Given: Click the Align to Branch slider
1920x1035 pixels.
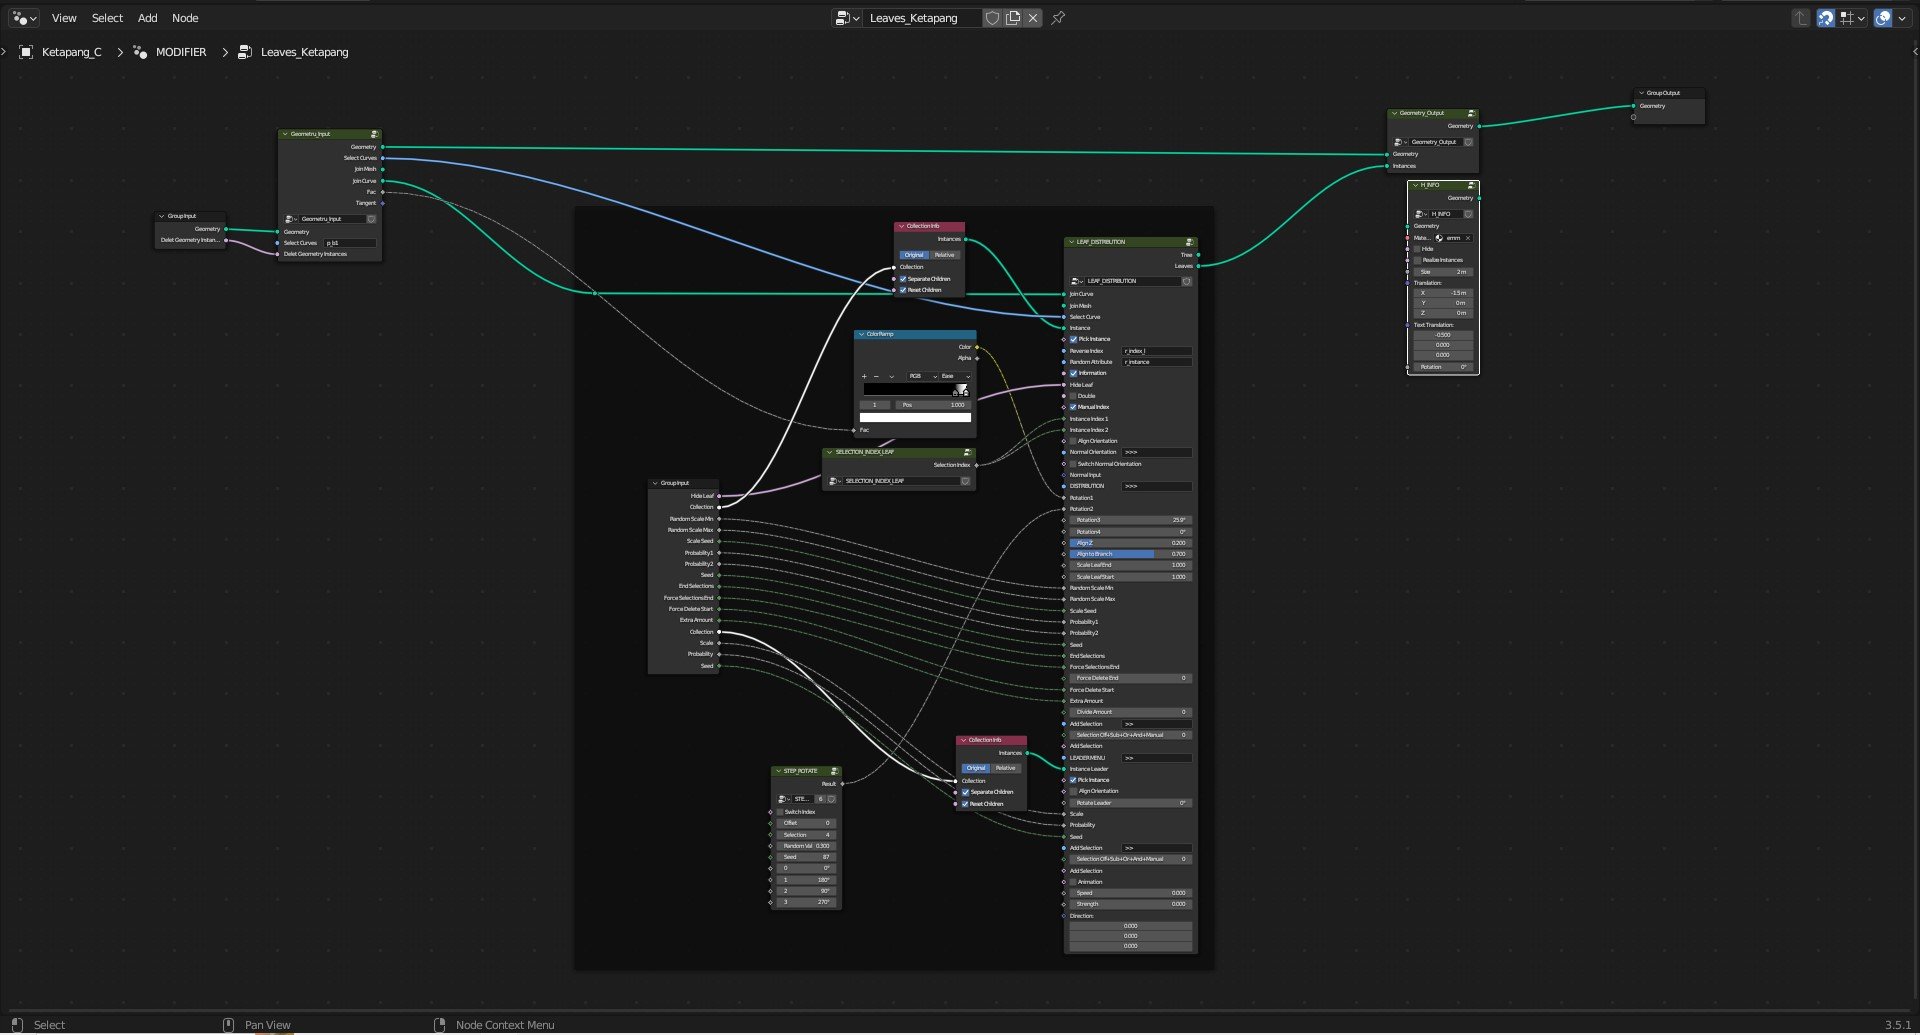Looking at the screenshot, I should 1130,554.
